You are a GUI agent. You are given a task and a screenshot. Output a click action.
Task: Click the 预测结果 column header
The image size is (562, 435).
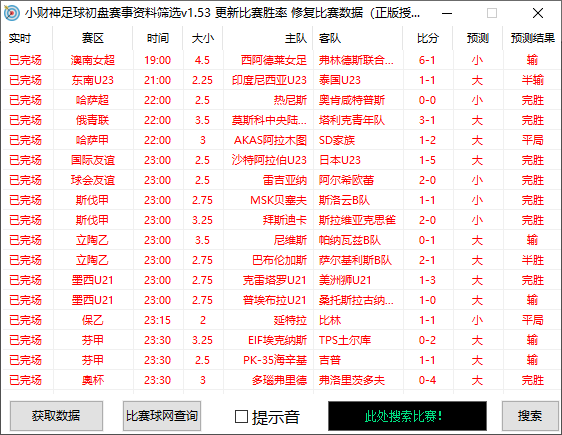pos(533,38)
